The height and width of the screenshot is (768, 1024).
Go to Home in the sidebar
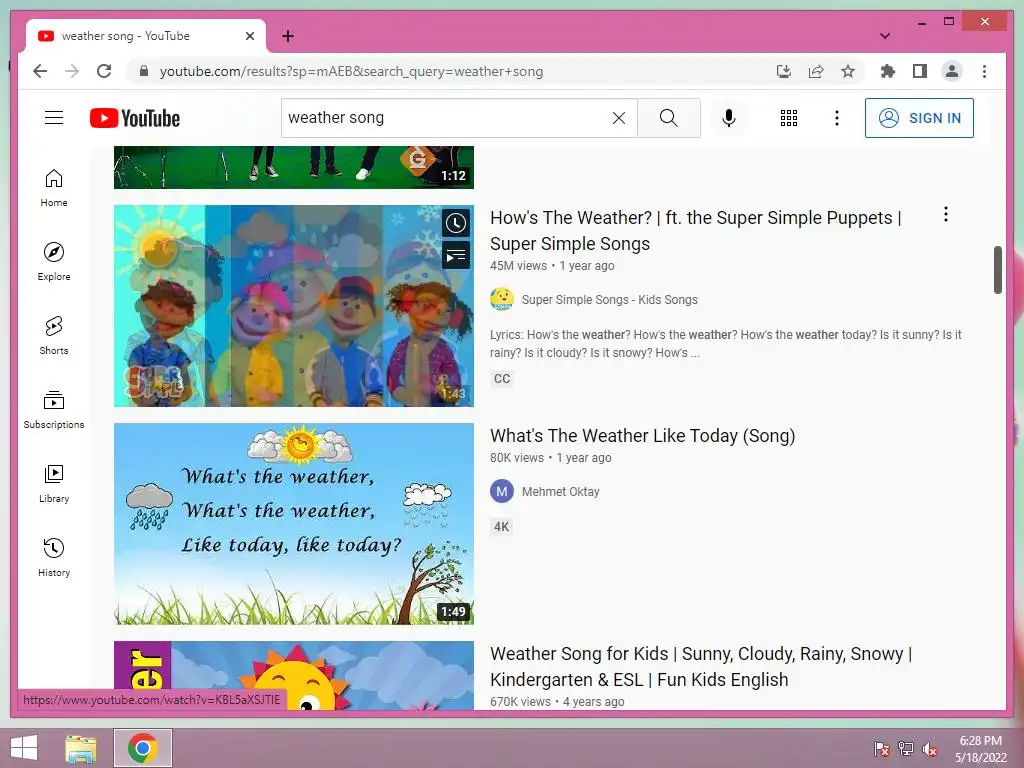point(54,188)
